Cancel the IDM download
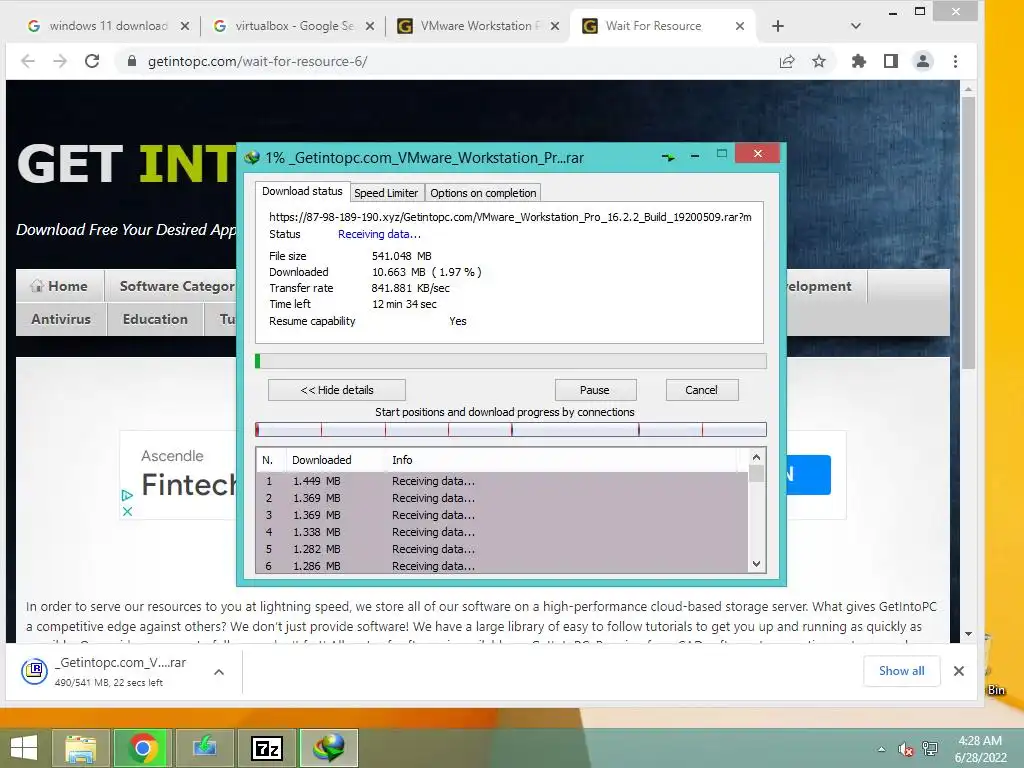This screenshot has width=1024, height=768. click(x=701, y=390)
